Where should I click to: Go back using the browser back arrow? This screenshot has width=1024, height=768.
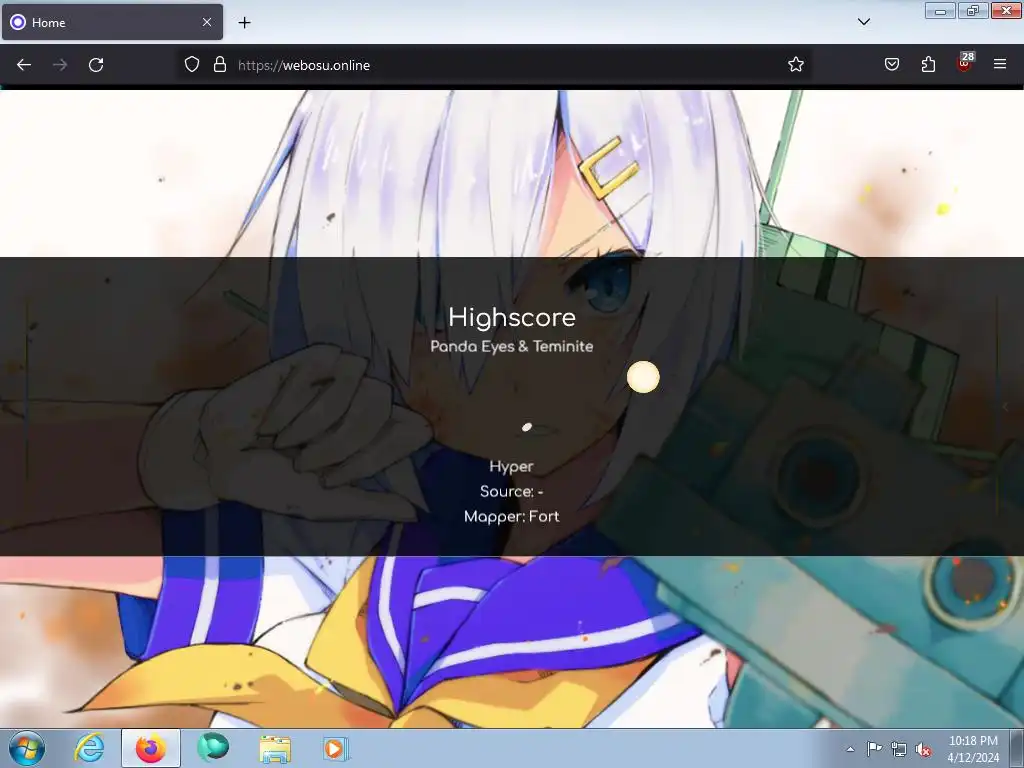[24, 65]
